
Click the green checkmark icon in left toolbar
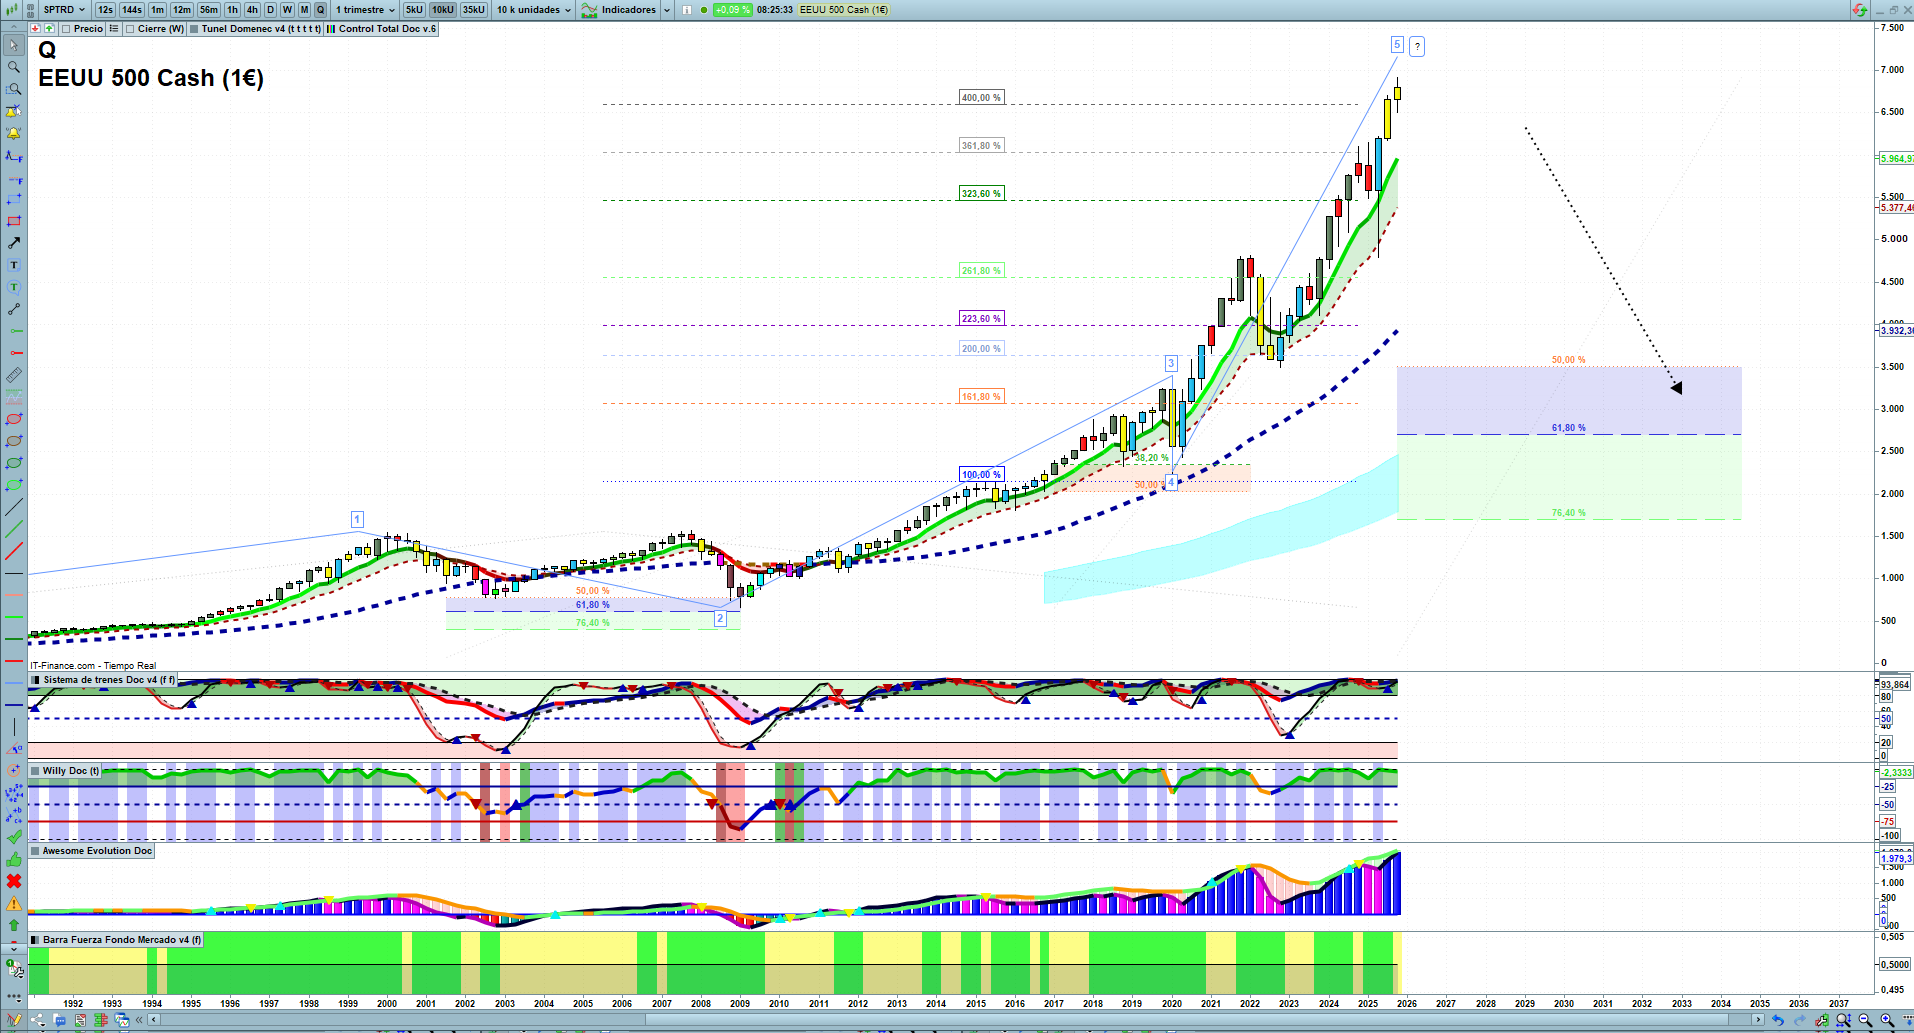14,837
